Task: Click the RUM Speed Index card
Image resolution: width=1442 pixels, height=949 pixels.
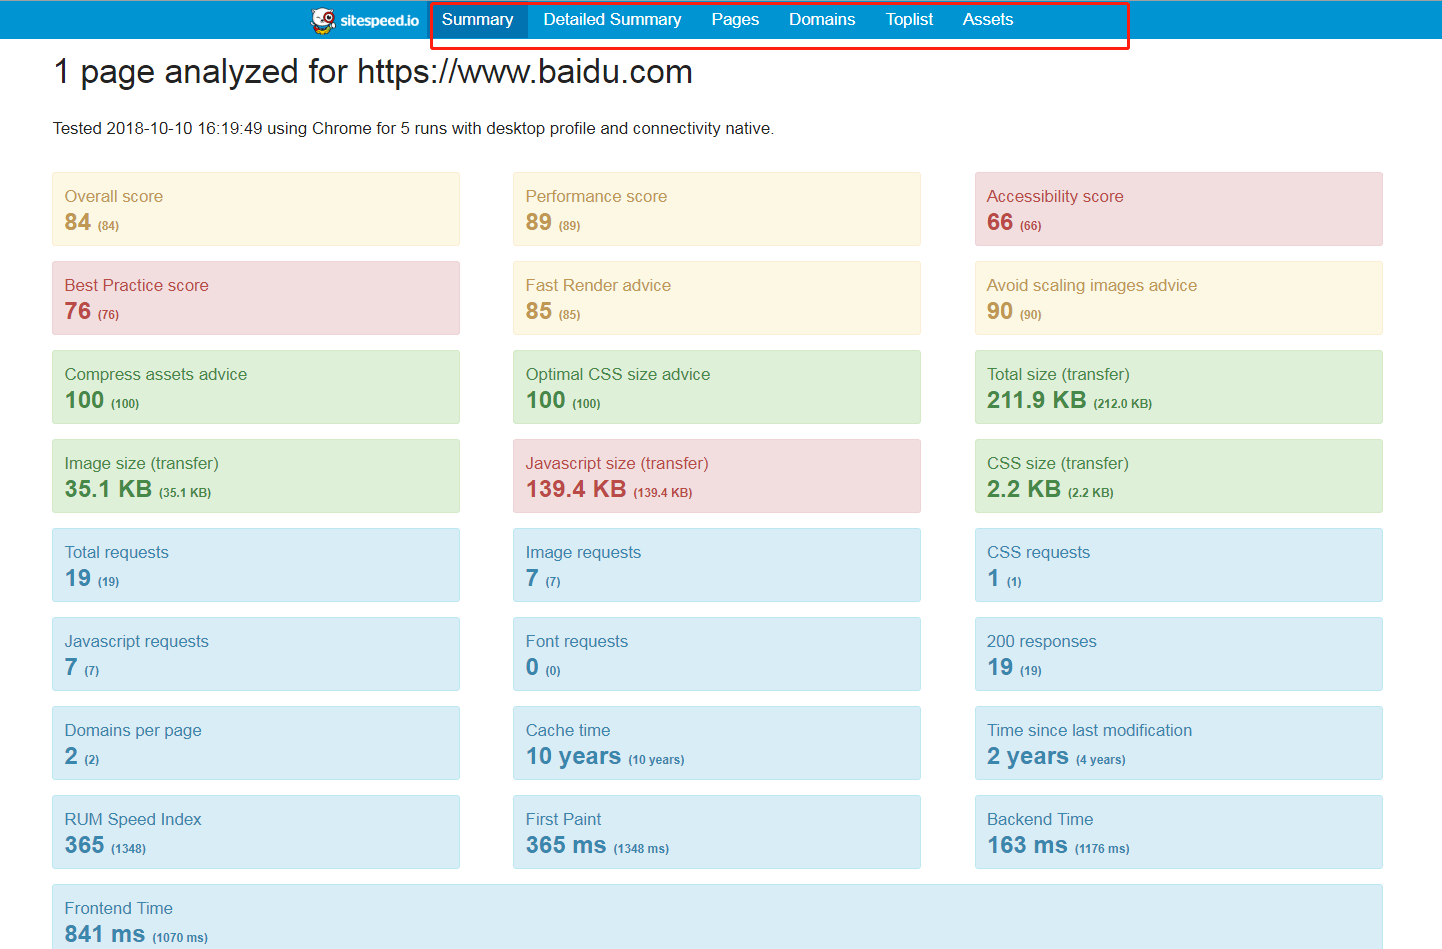Action: (x=256, y=832)
